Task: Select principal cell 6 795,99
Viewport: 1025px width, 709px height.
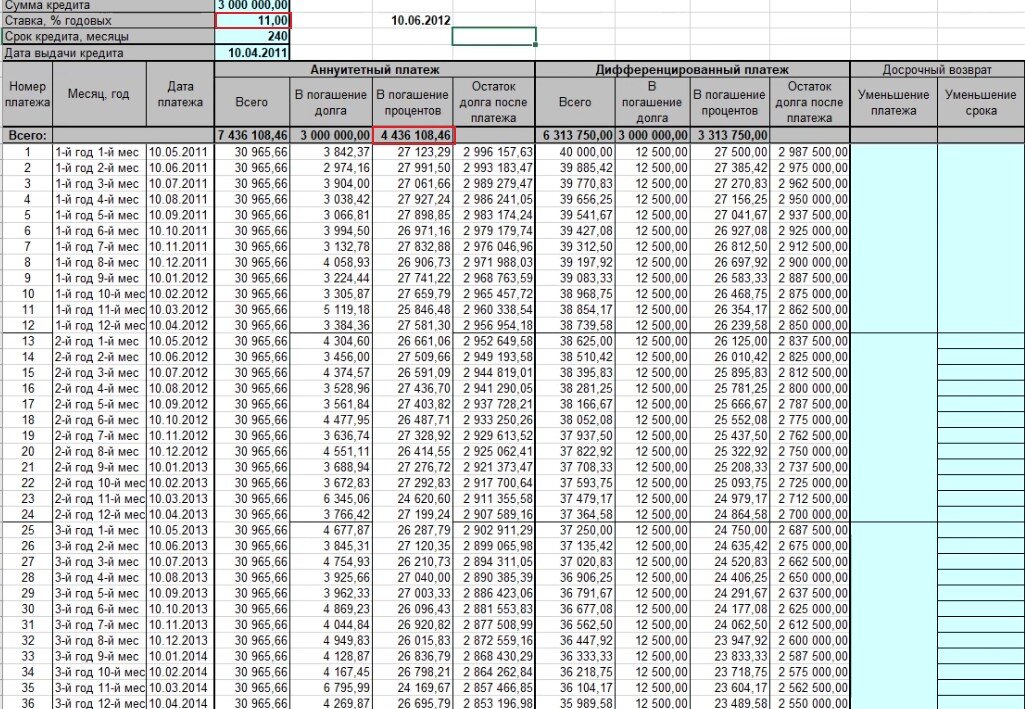Action: pos(331,688)
